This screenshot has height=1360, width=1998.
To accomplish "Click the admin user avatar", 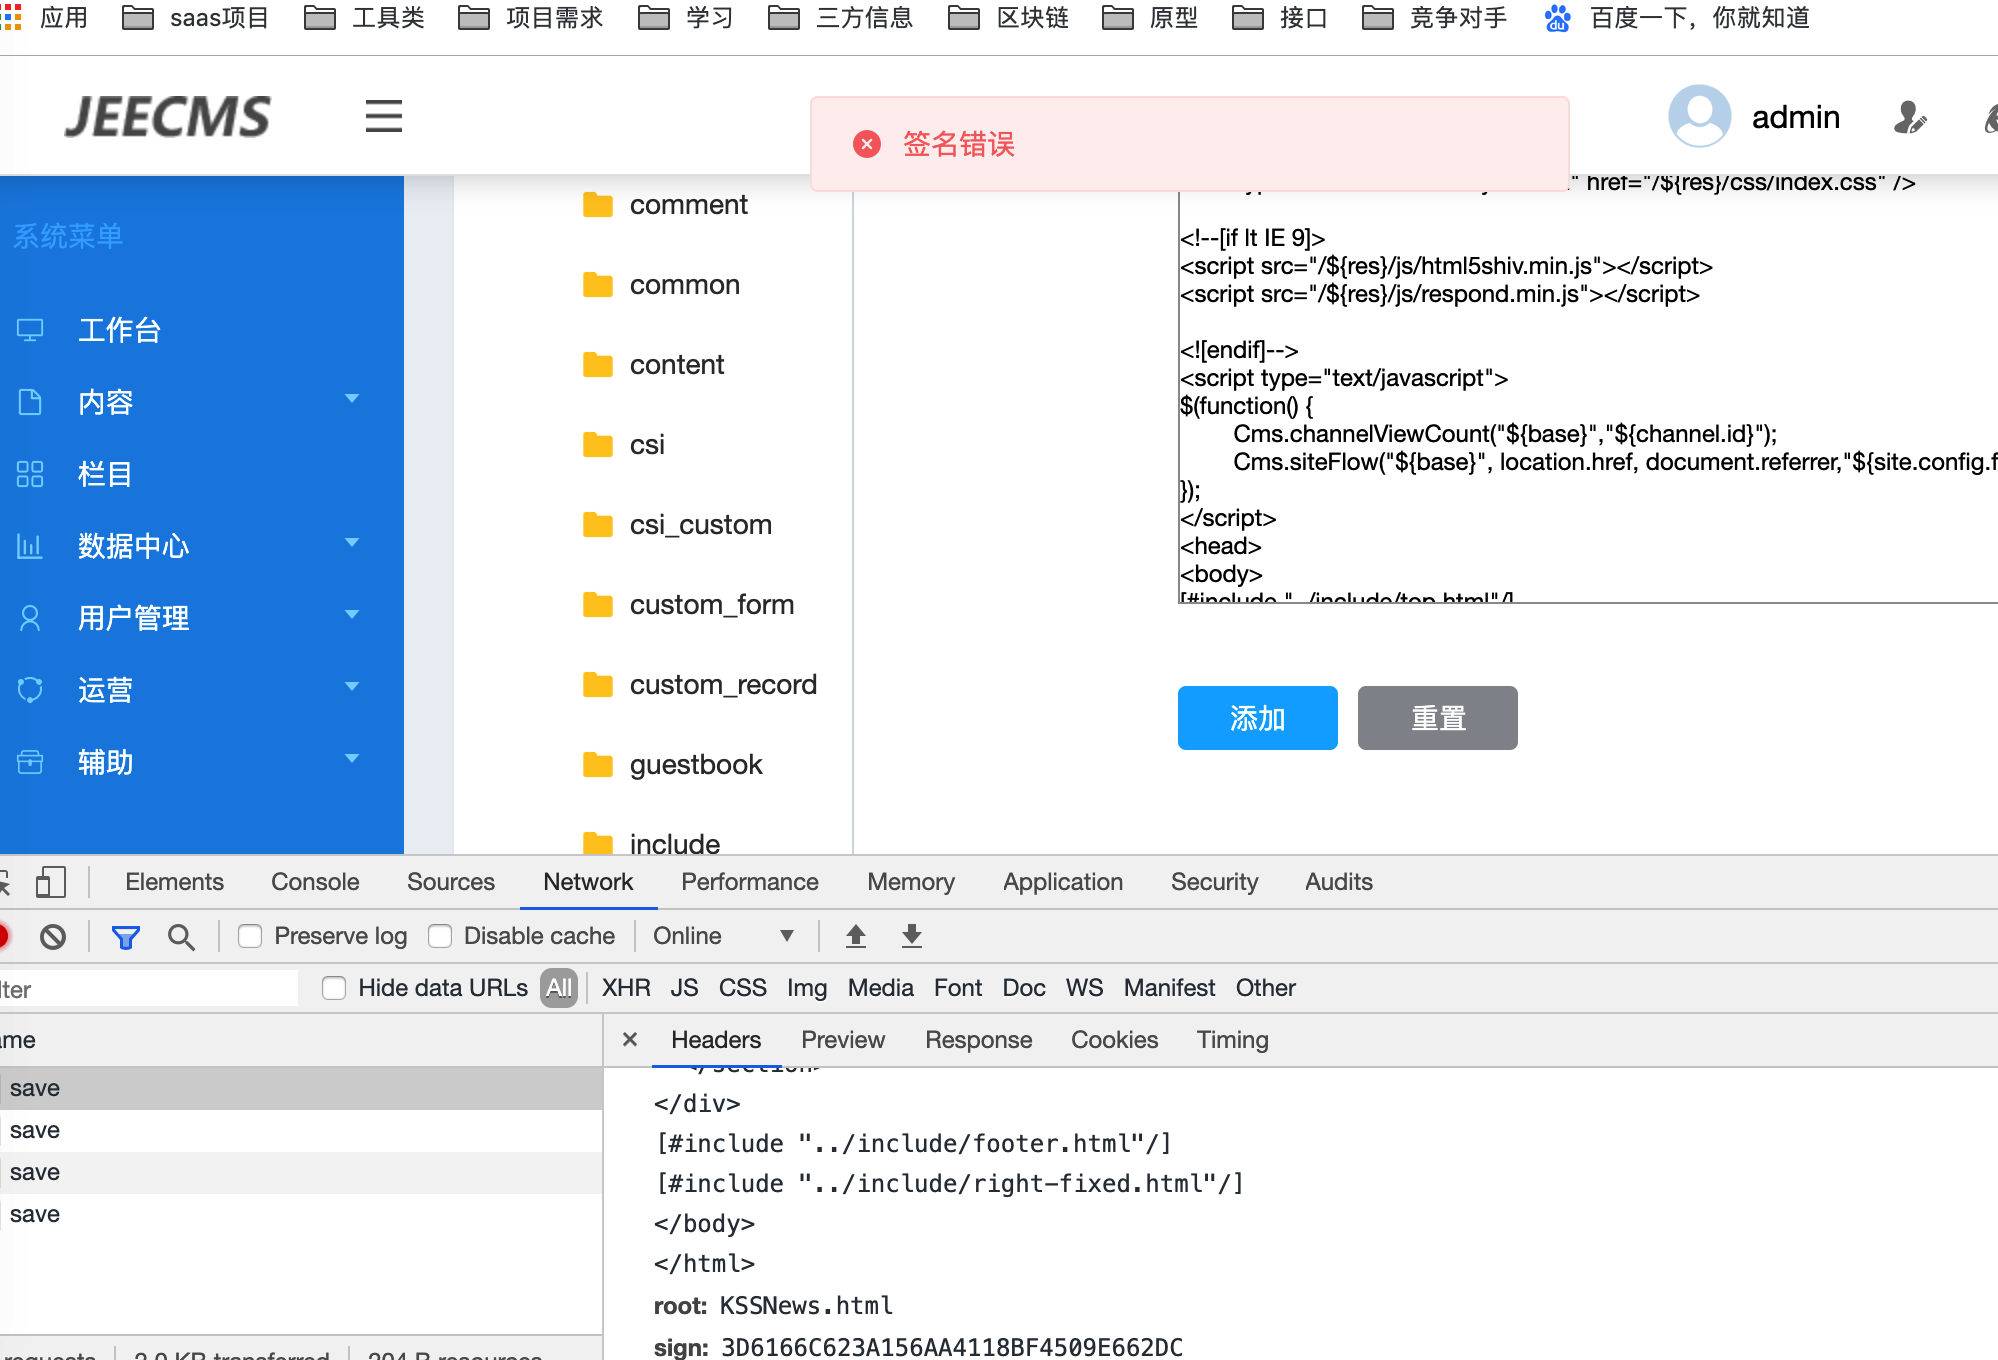I will (x=1699, y=116).
